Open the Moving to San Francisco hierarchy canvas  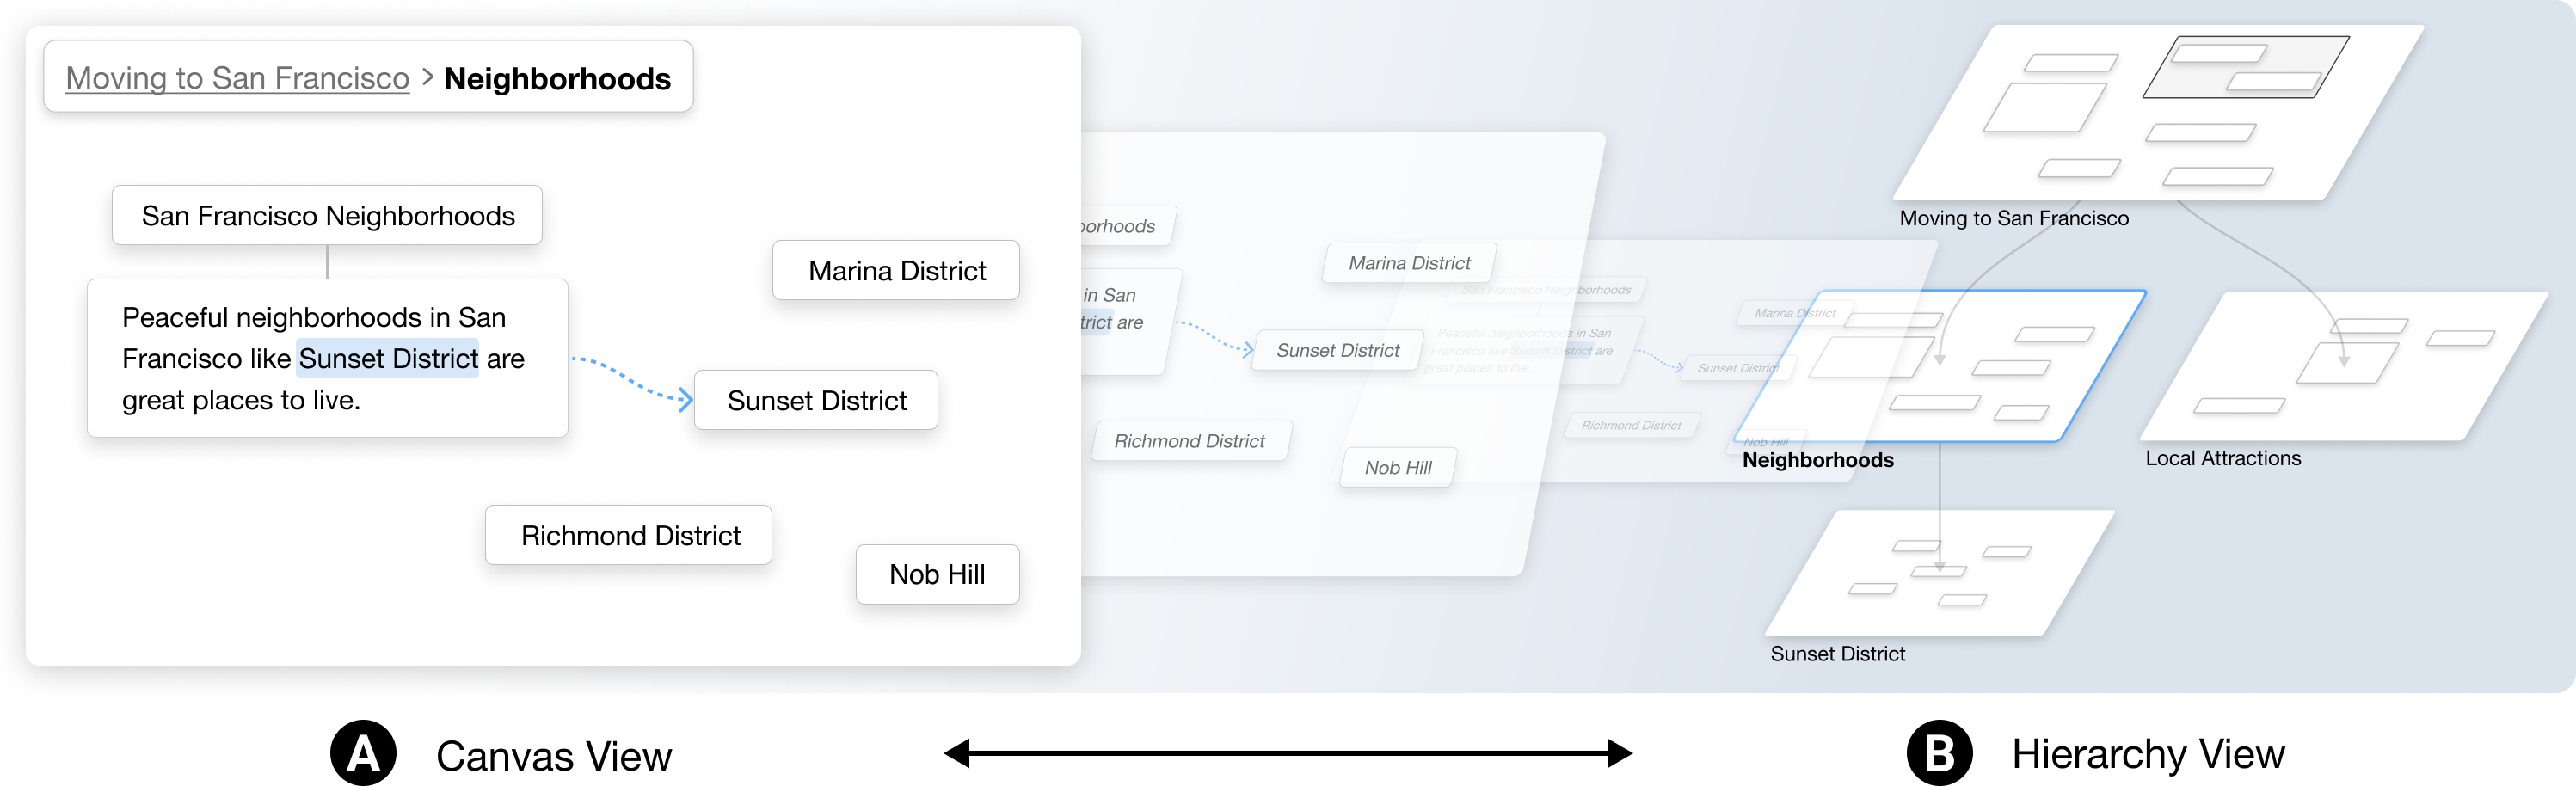pos(2160,112)
